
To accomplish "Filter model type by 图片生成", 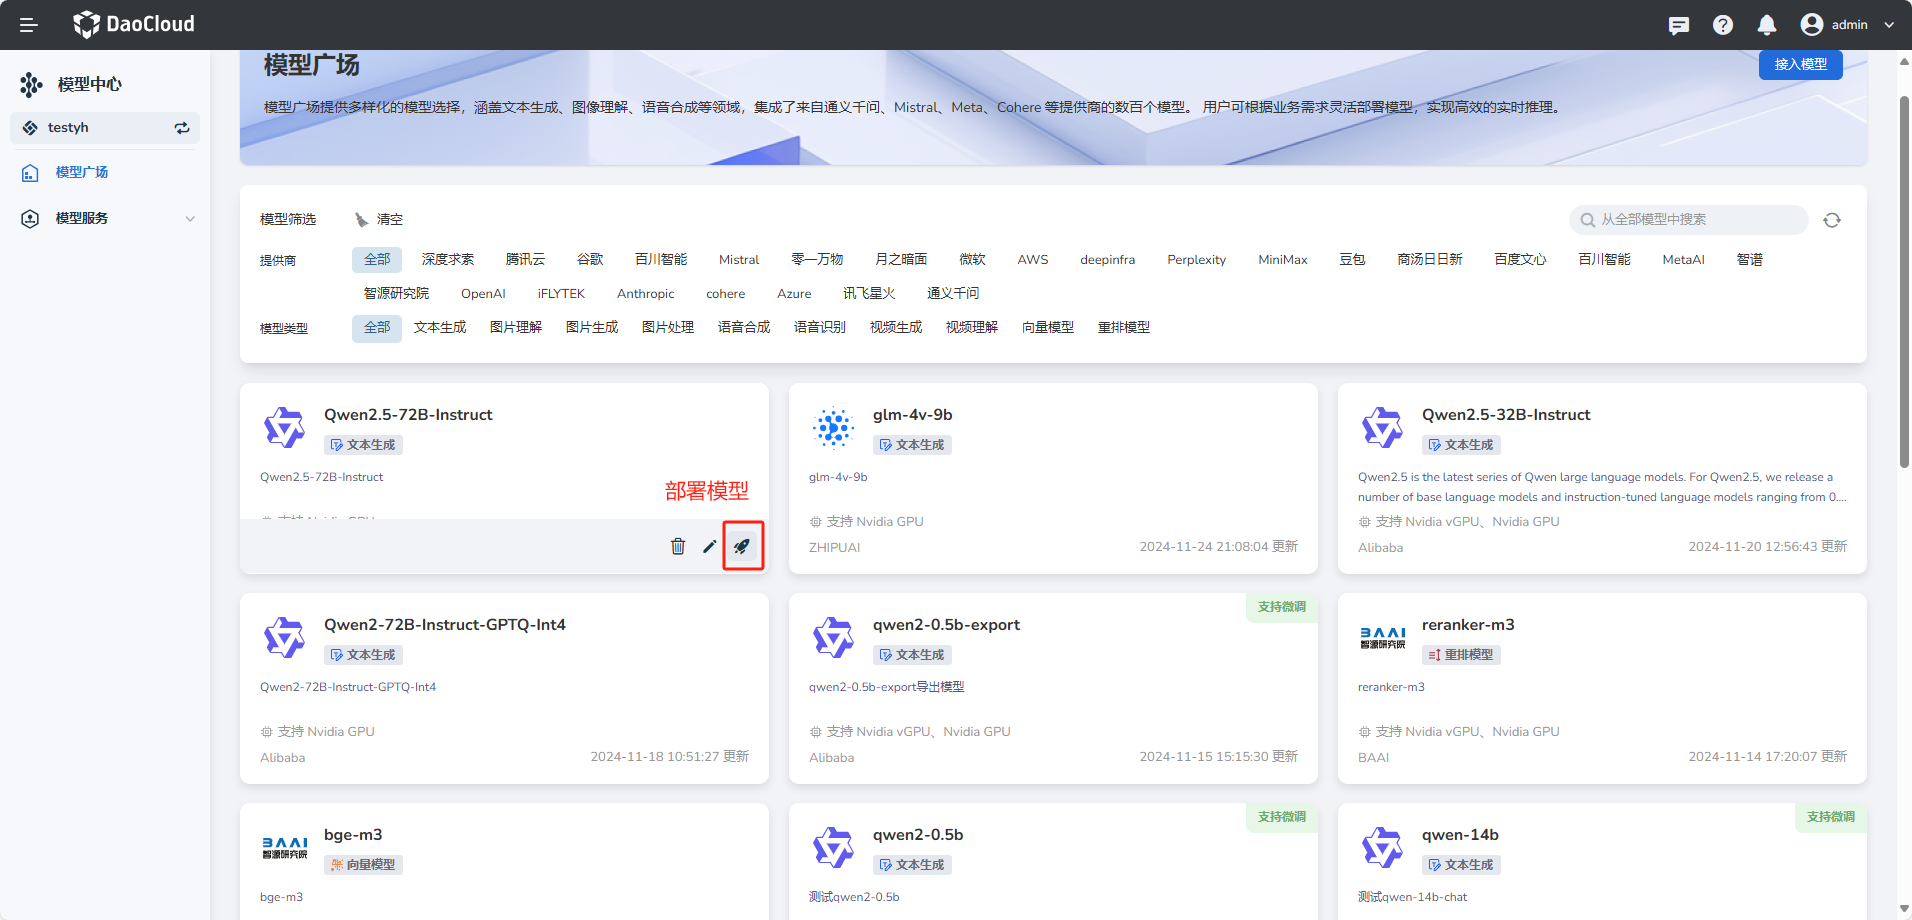I will click(592, 328).
